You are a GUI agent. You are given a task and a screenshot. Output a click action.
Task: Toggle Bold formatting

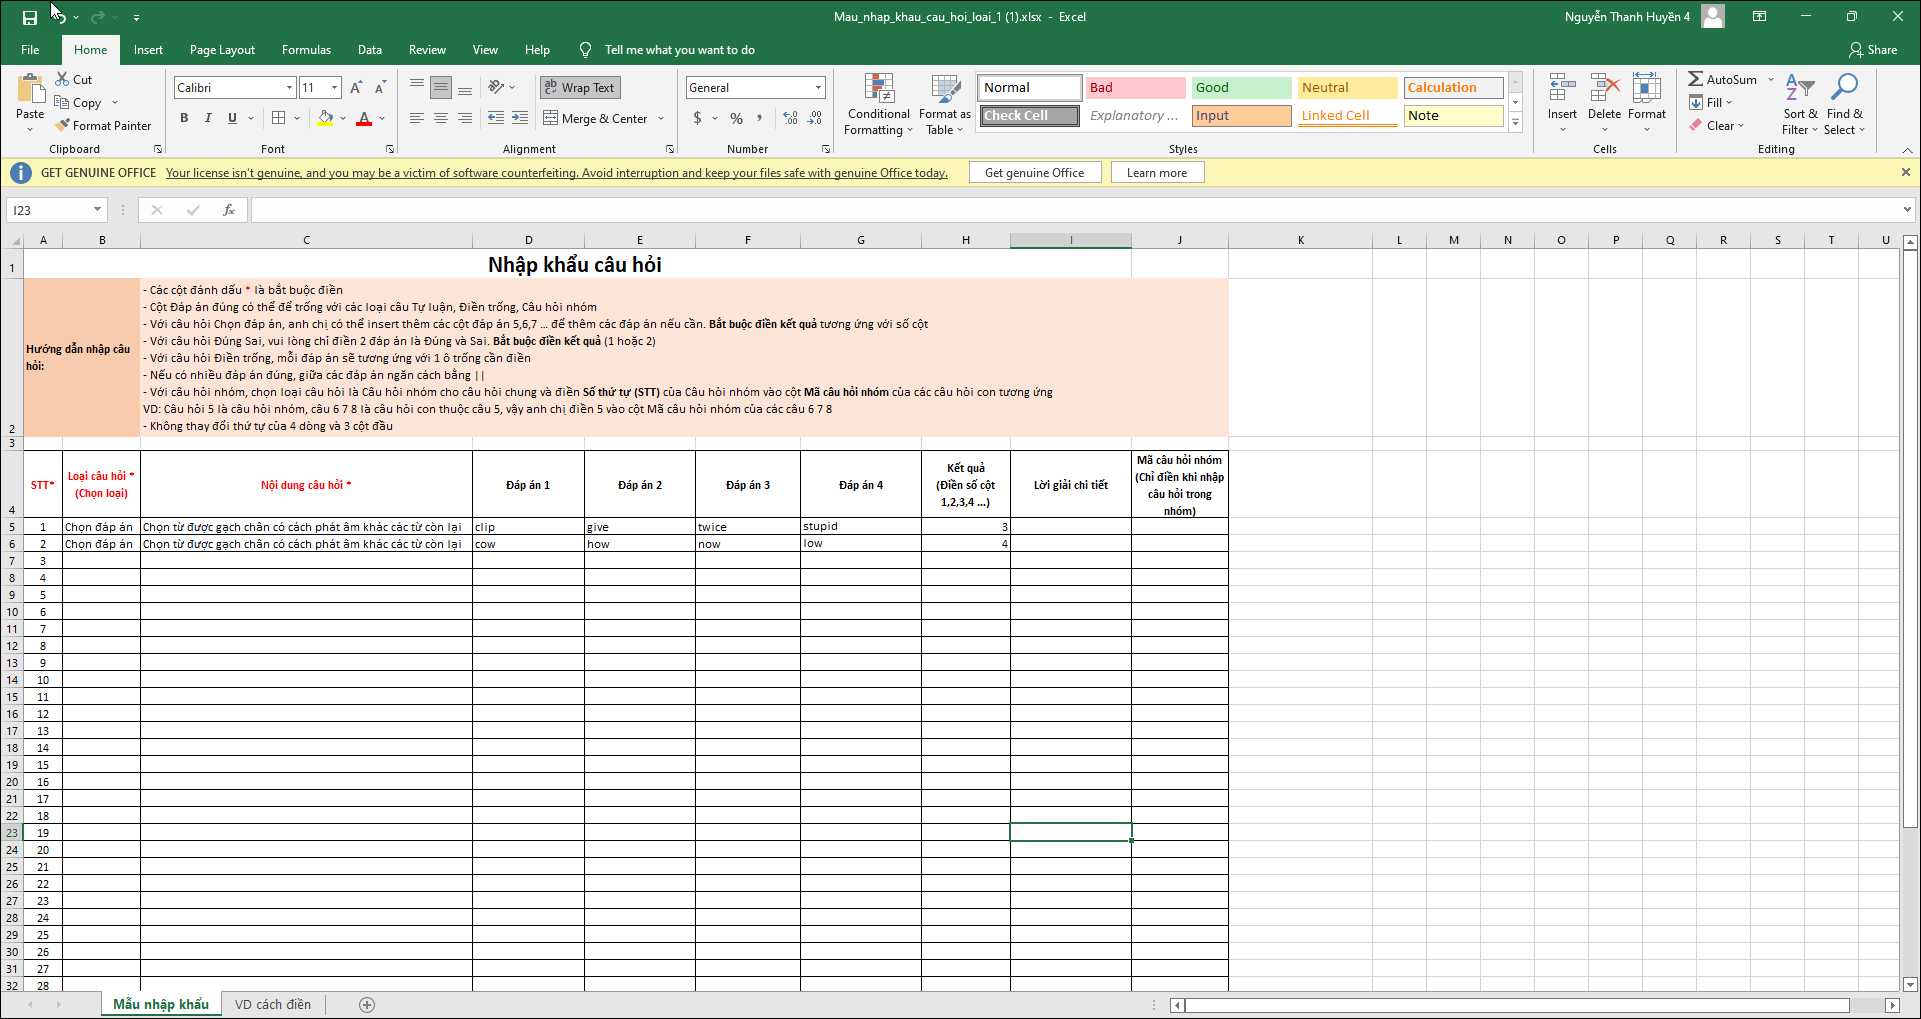click(184, 118)
